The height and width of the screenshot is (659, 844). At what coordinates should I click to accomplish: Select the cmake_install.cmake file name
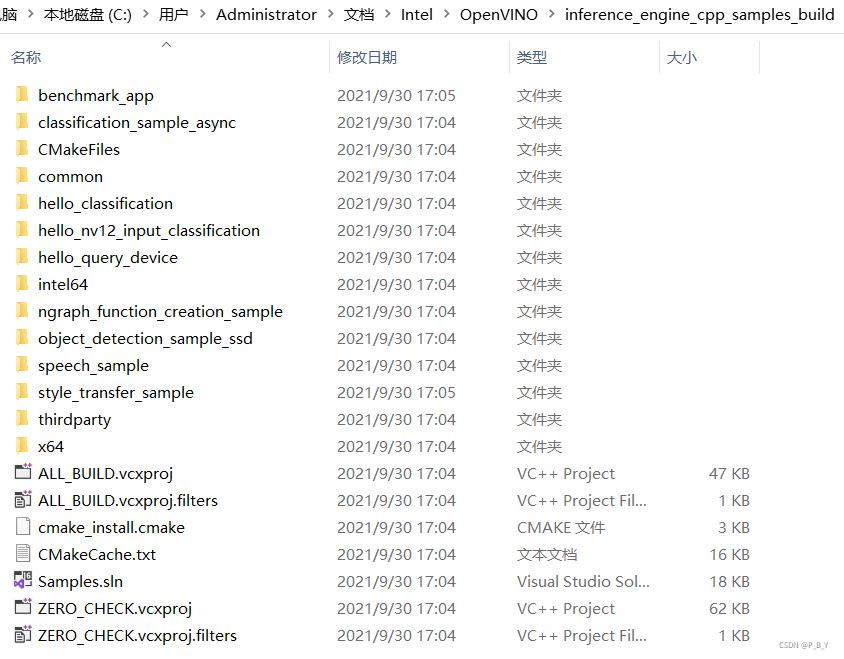111,527
